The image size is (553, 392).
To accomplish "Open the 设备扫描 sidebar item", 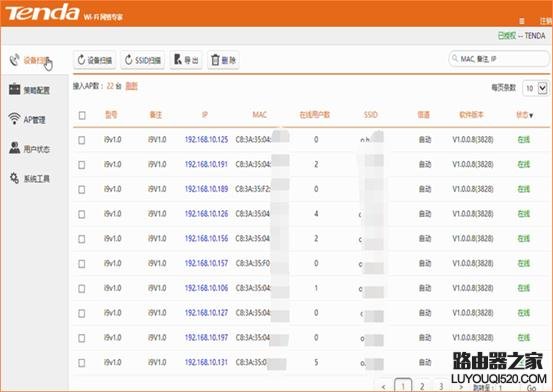I will pos(31,60).
